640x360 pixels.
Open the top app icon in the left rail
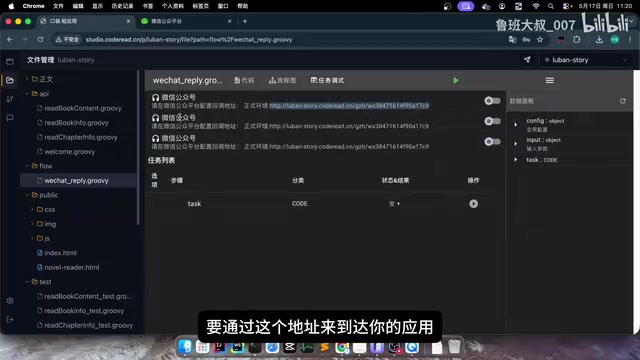[10, 62]
